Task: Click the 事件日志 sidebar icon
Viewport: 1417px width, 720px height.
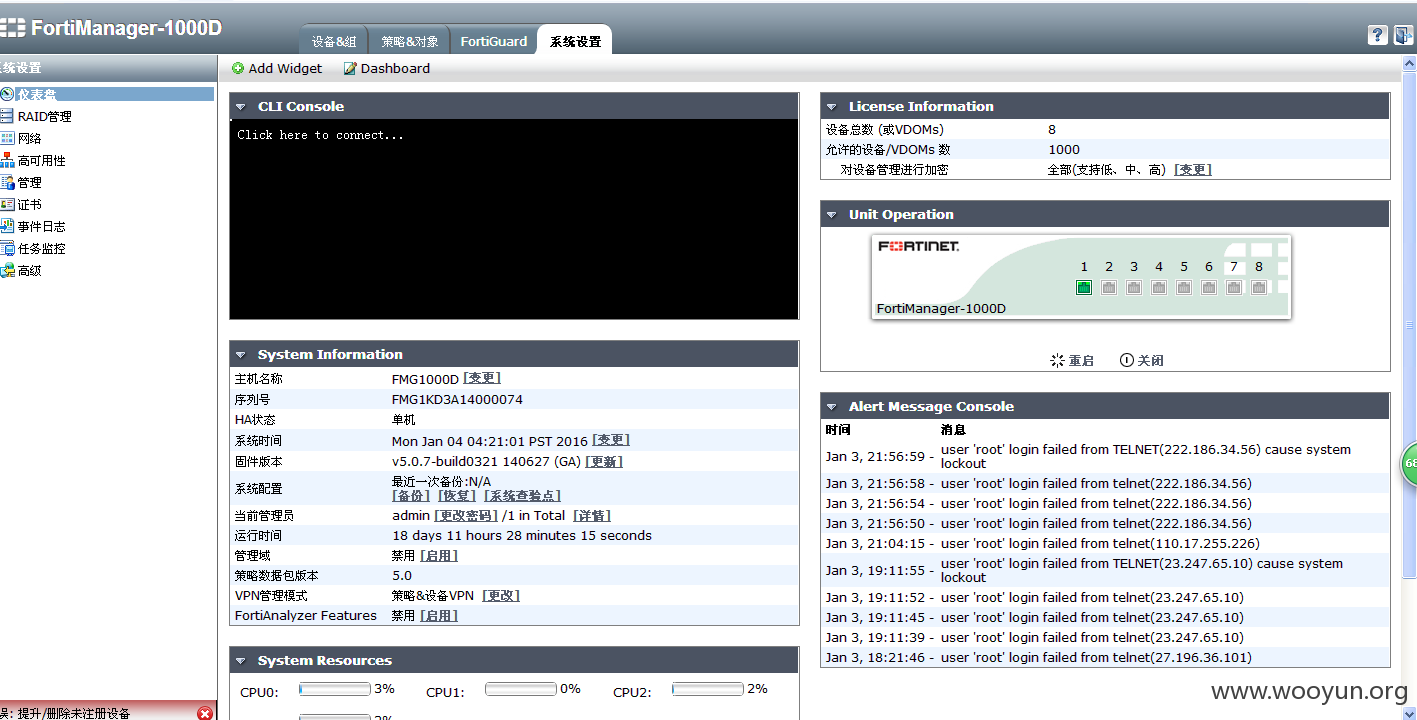Action: pyautogui.click(x=7, y=226)
